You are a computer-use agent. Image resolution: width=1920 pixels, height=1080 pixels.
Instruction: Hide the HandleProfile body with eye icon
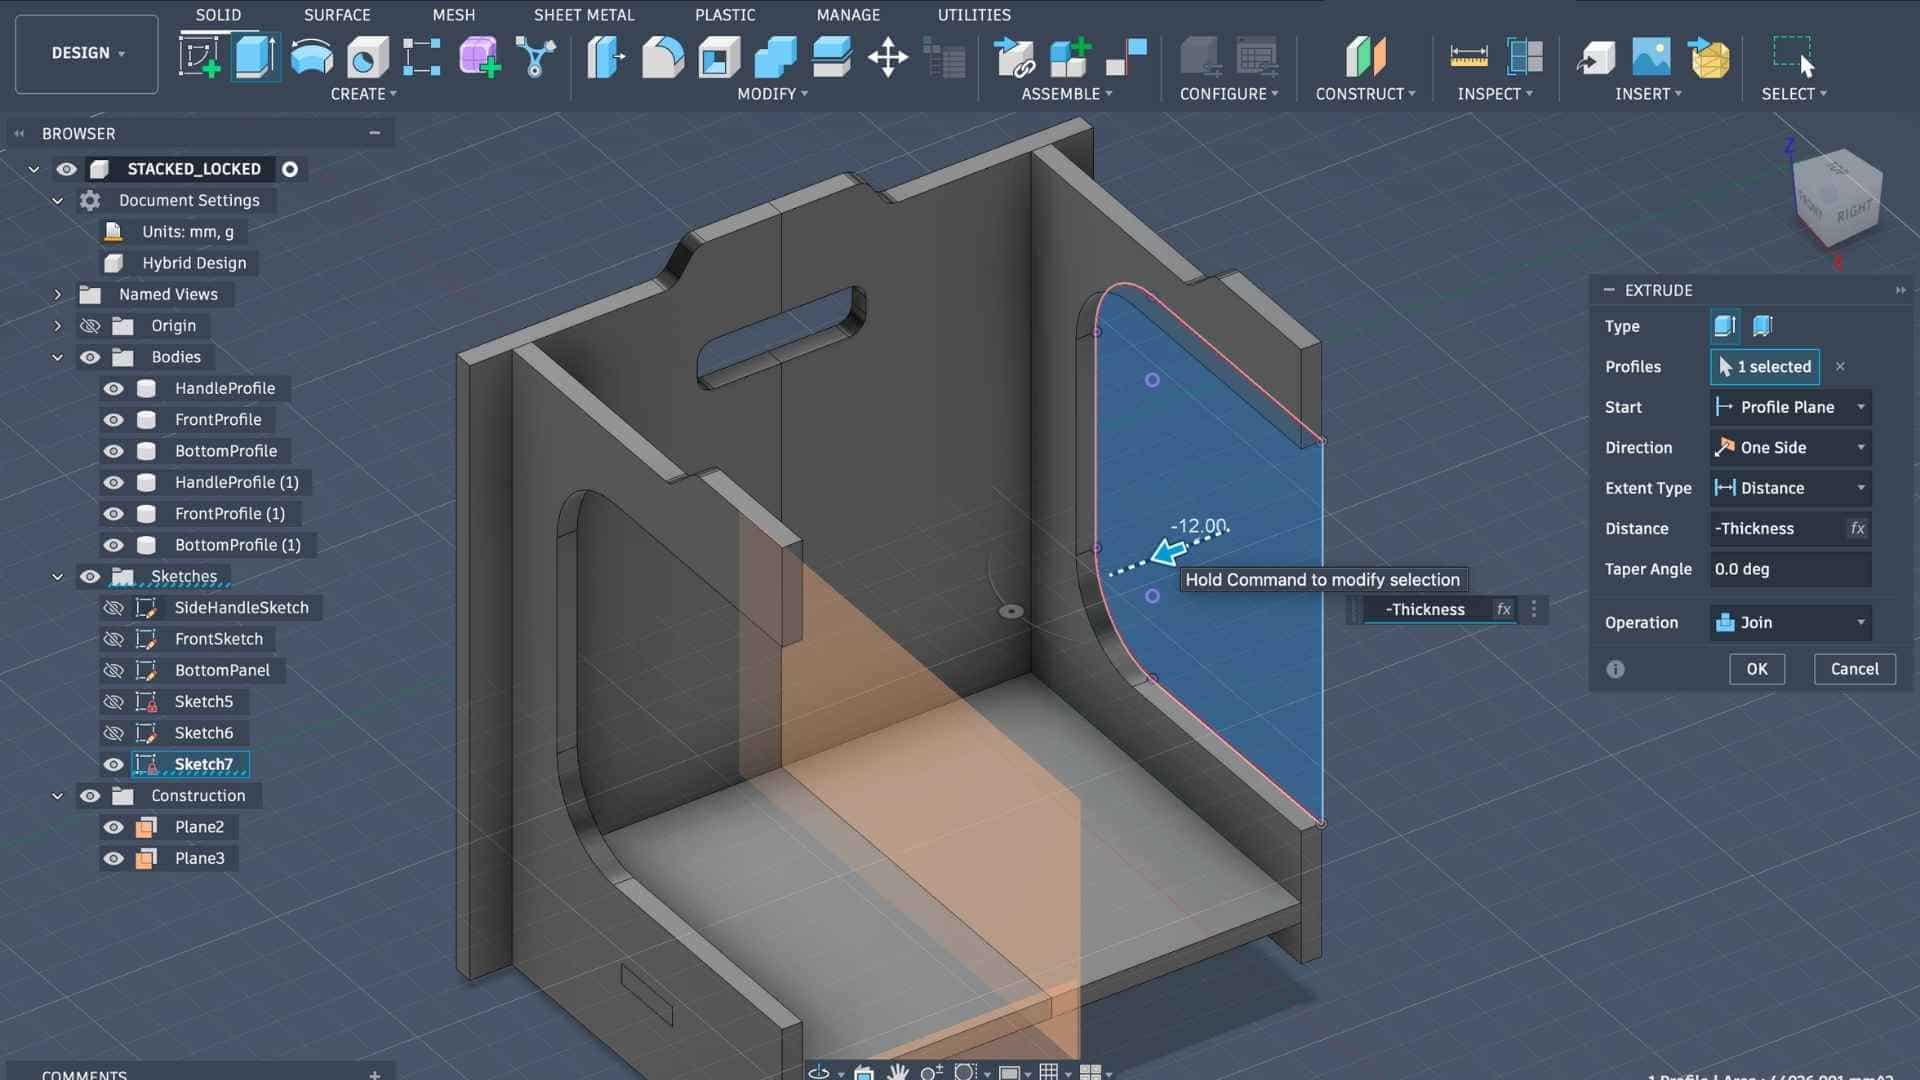(x=114, y=388)
